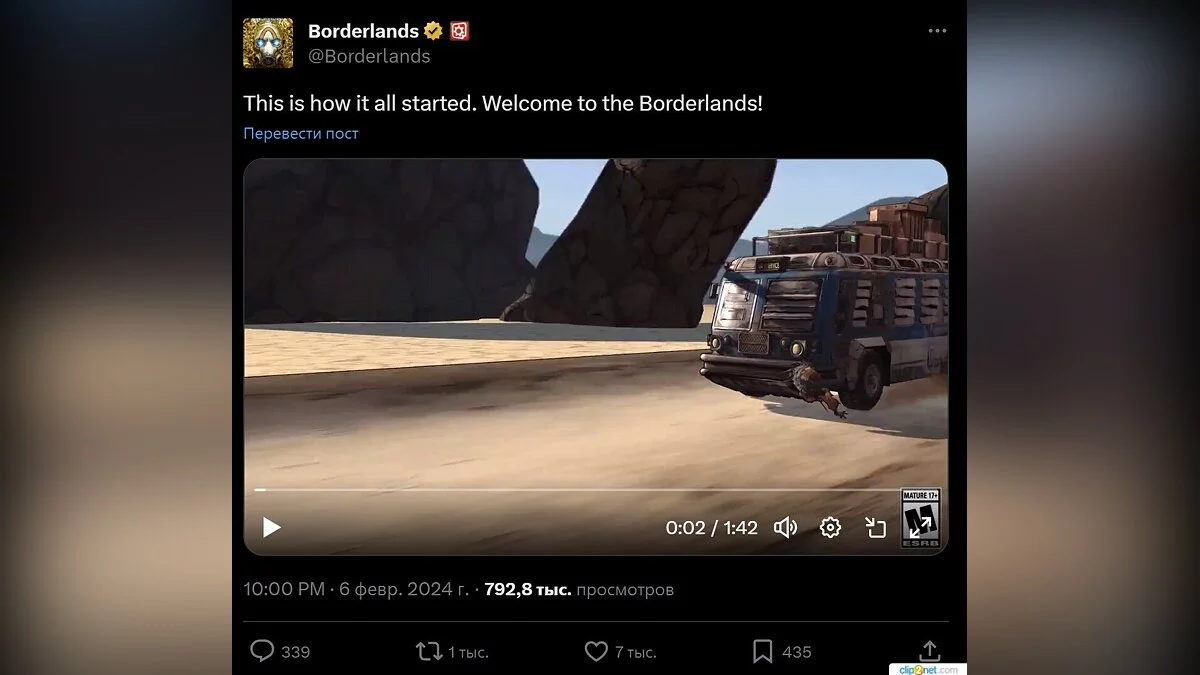
Task: Play the Borderlands video
Action: (271, 527)
